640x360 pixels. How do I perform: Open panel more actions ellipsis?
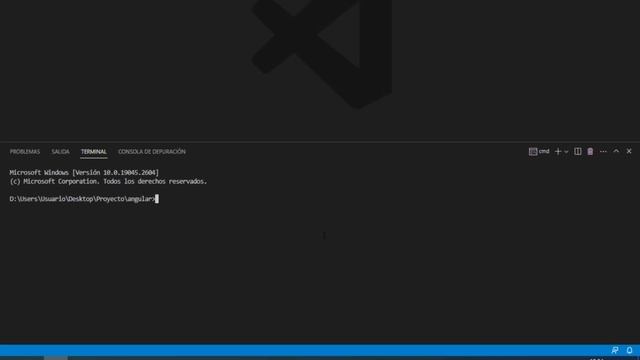click(x=603, y=151)
